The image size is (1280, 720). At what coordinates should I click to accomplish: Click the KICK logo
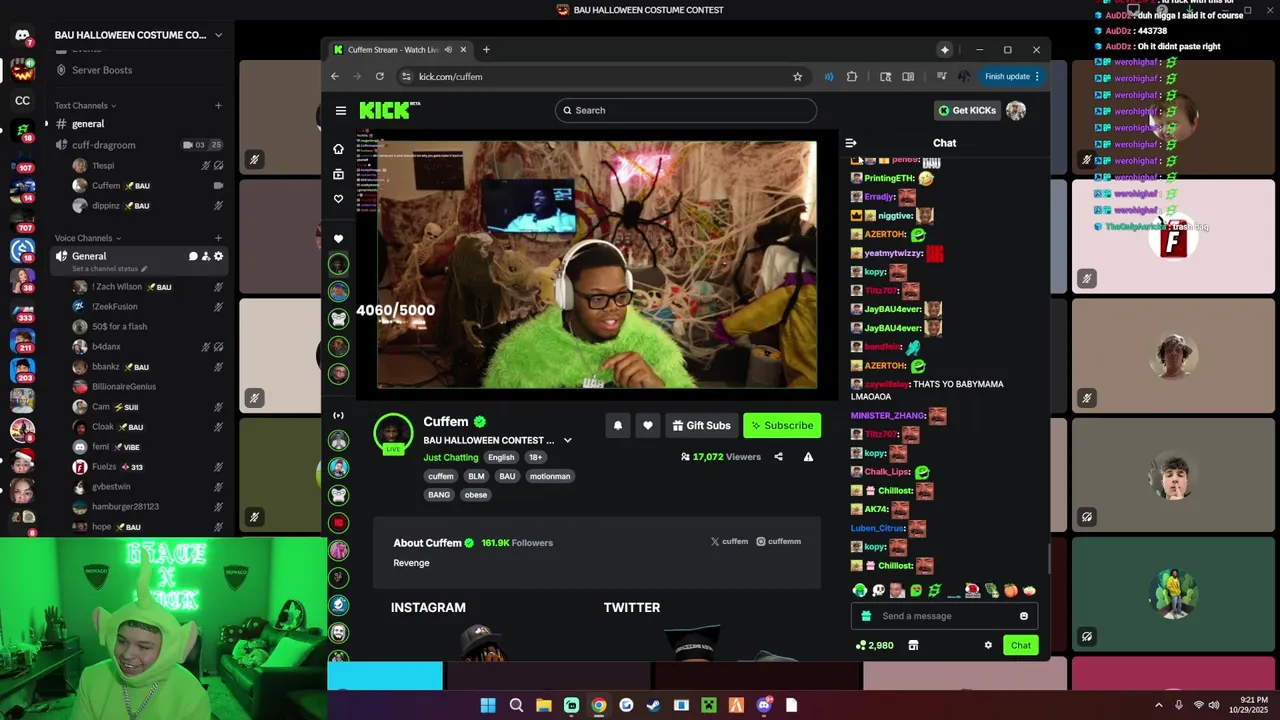[x=389, y=110]
